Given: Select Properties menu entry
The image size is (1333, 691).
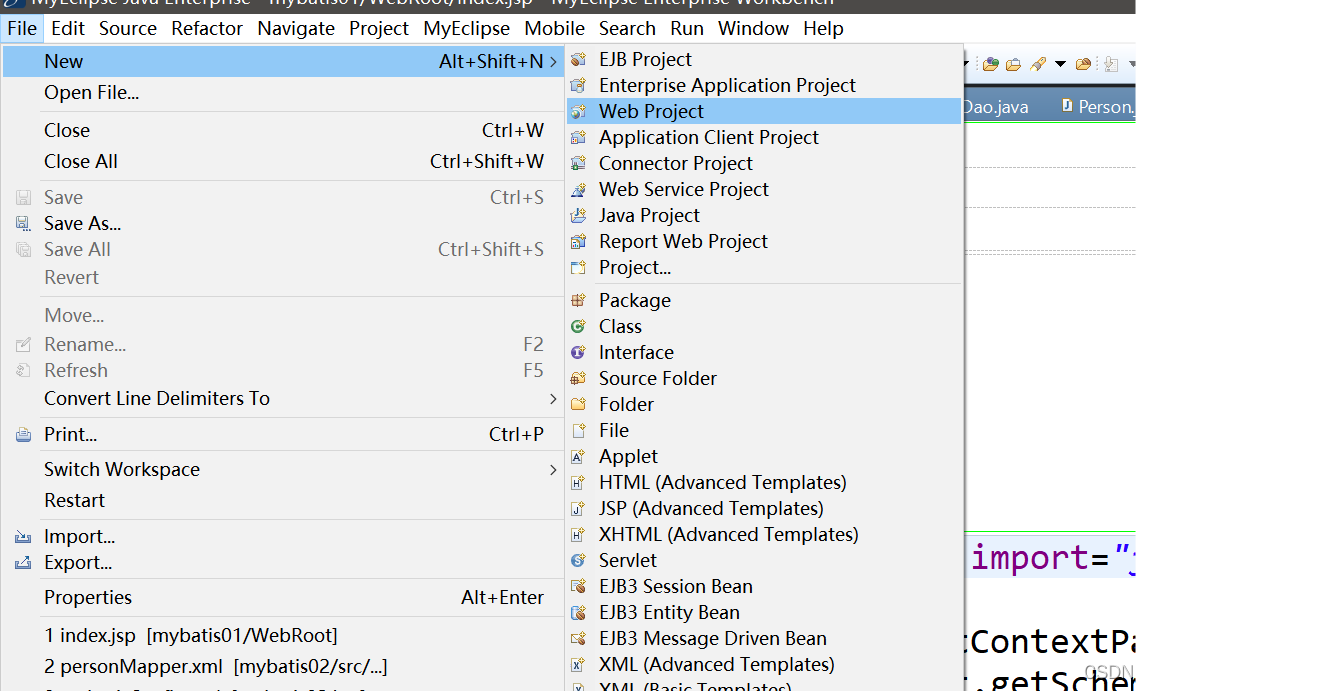Looking at the screenshot, I should pos(282,598).
